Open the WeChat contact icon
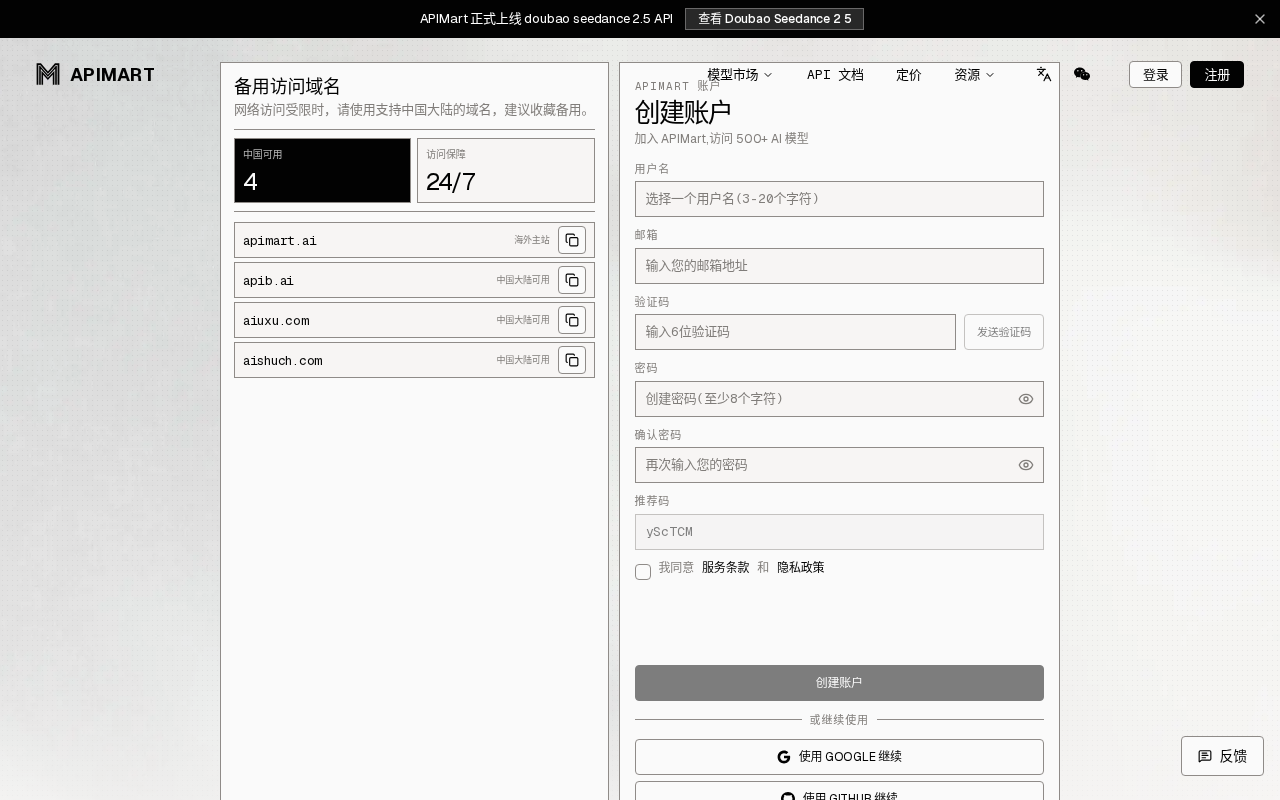The image size is (1280, 800). tap(1082, 74)
